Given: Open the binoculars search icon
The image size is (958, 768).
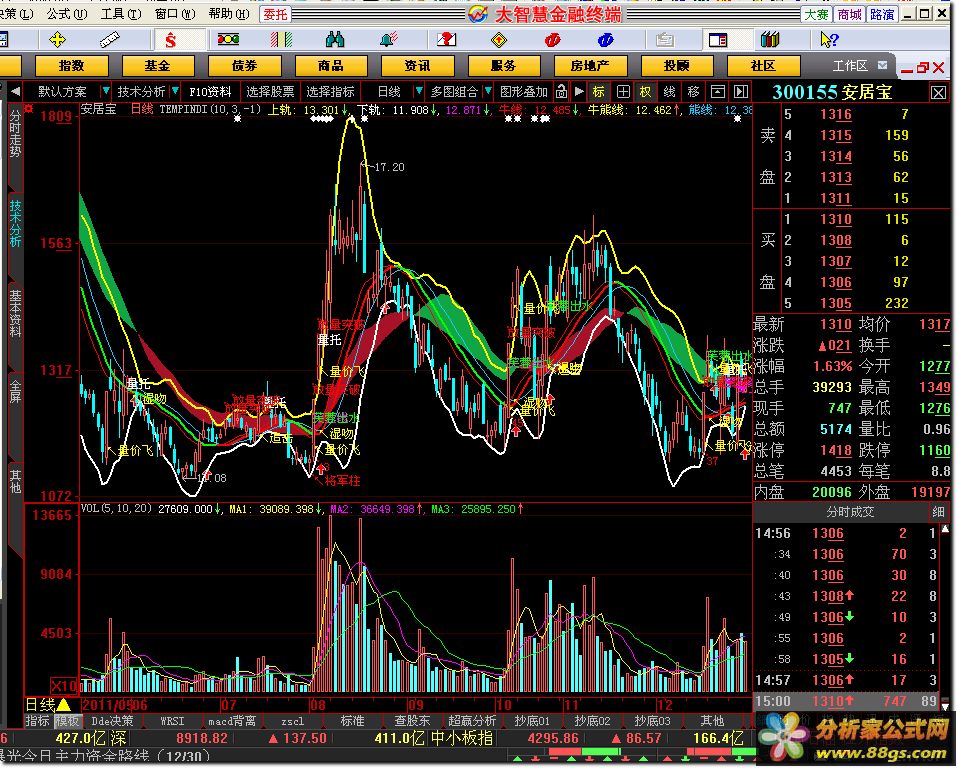Looking at the screenshot, I should [x=335, y=40].
